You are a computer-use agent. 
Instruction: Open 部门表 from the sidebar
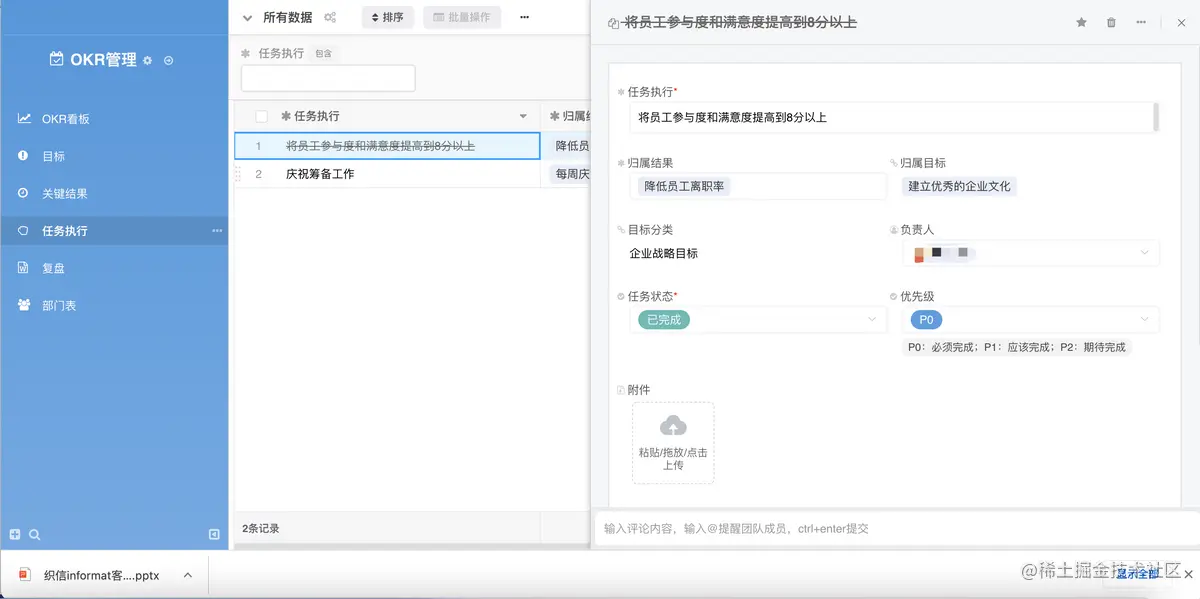point(64,305)
